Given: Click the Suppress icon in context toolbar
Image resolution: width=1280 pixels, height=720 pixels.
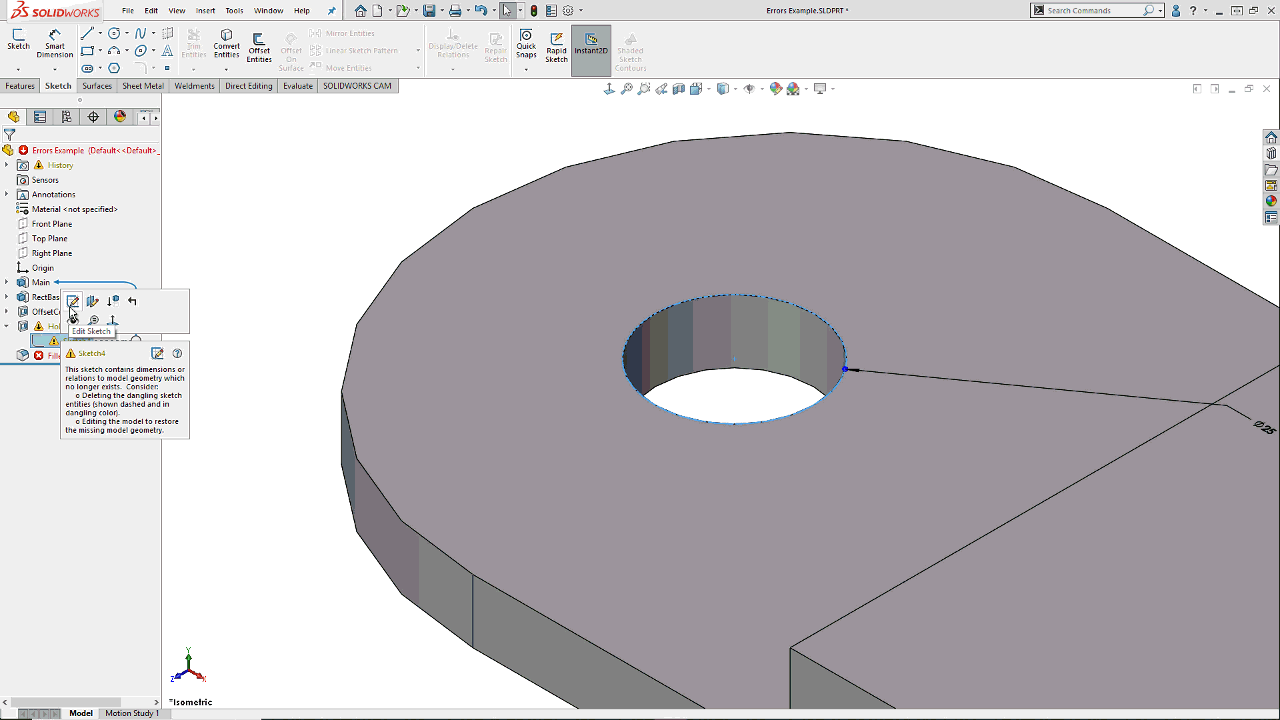Looking at the screenshot, I should (x=112, y=301).
